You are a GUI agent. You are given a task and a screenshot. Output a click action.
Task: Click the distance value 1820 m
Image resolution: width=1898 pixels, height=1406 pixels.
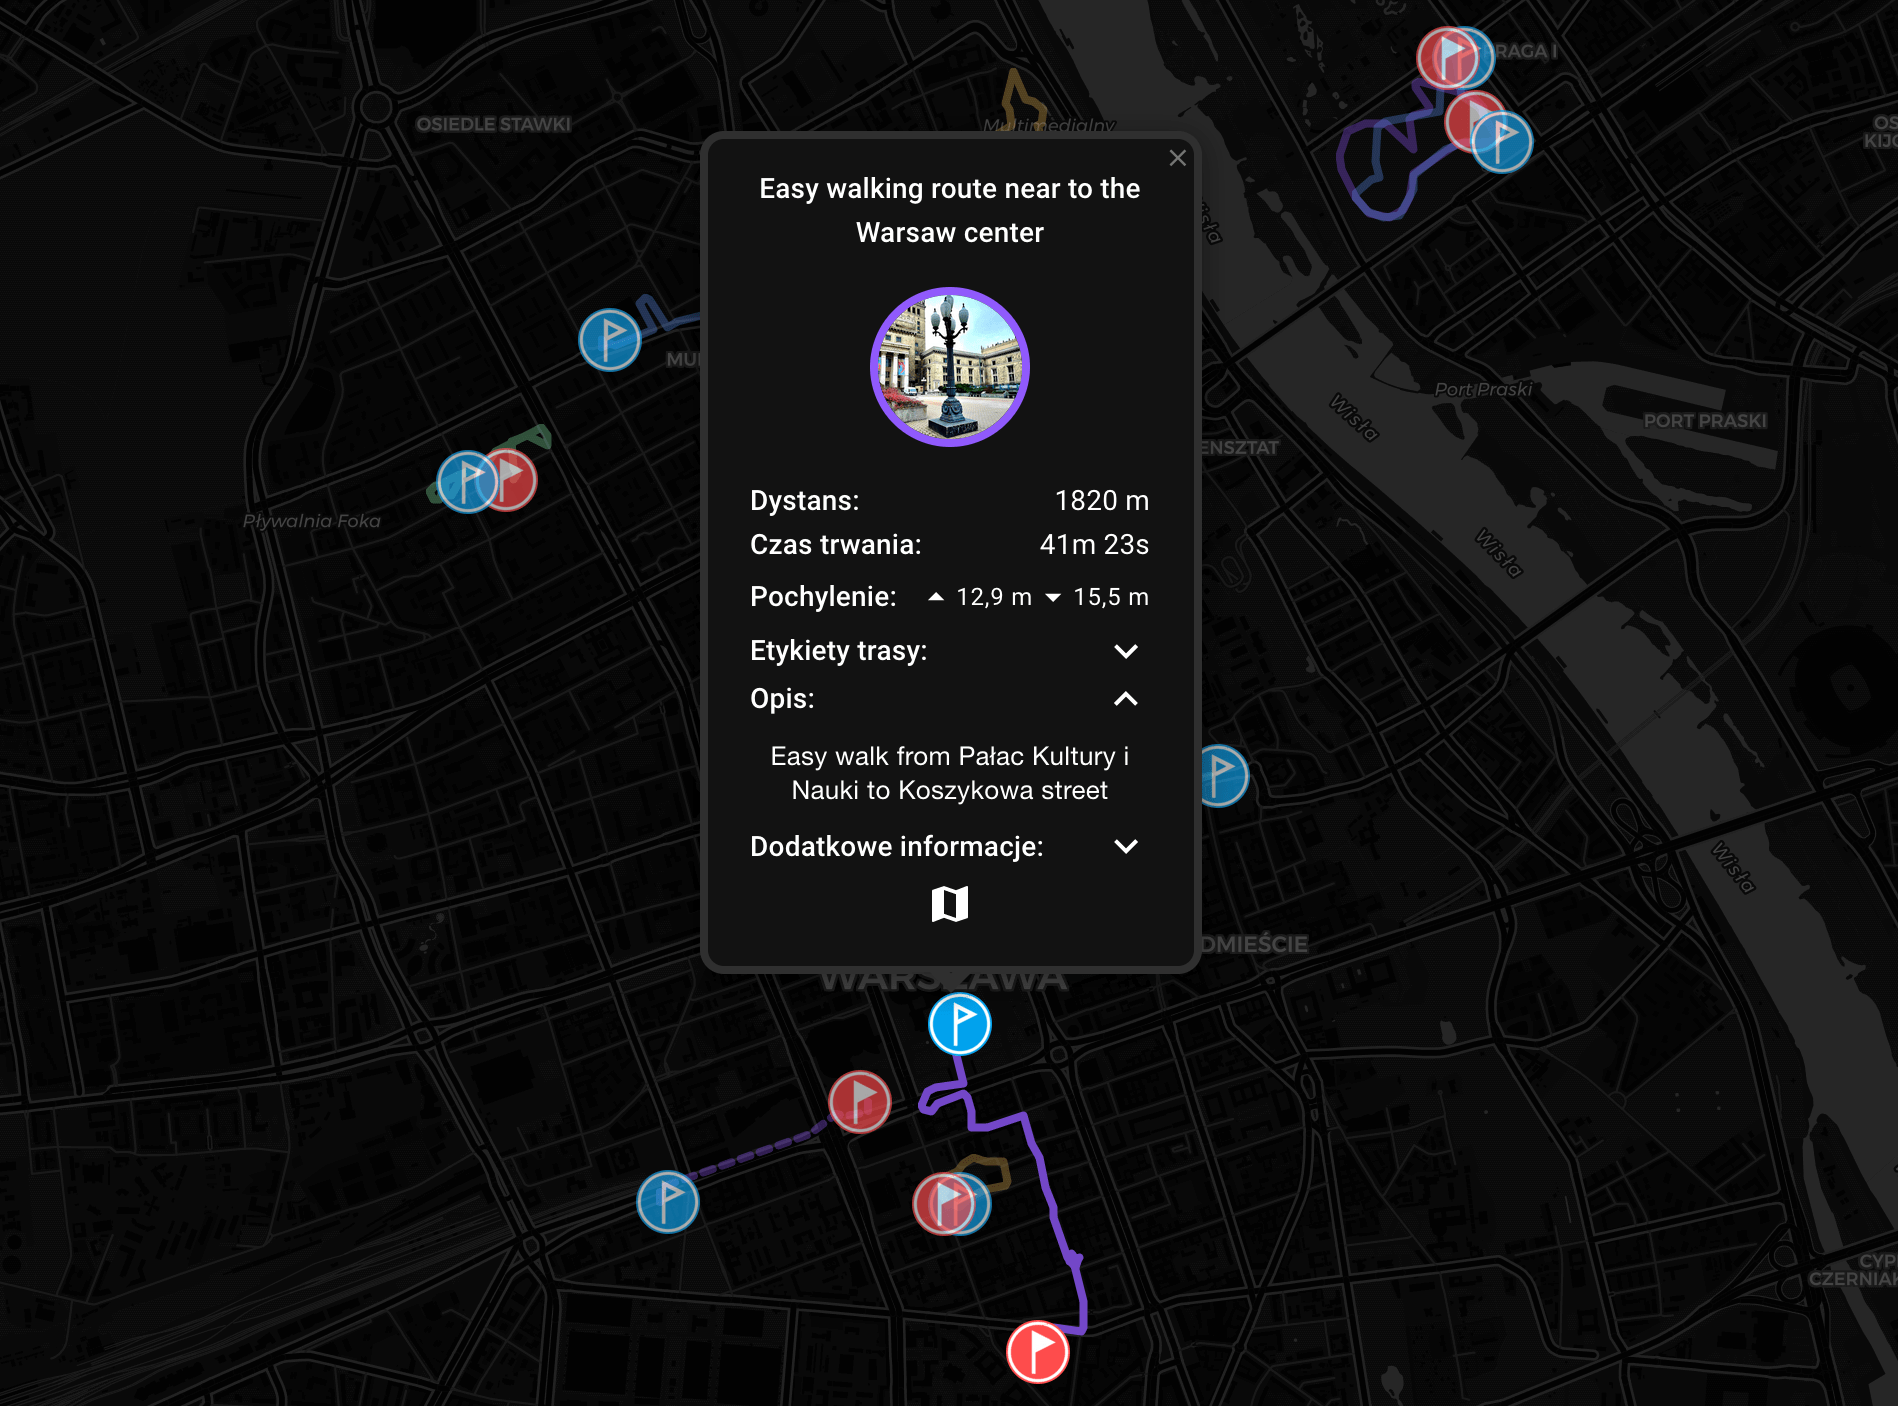(1101, 501)
